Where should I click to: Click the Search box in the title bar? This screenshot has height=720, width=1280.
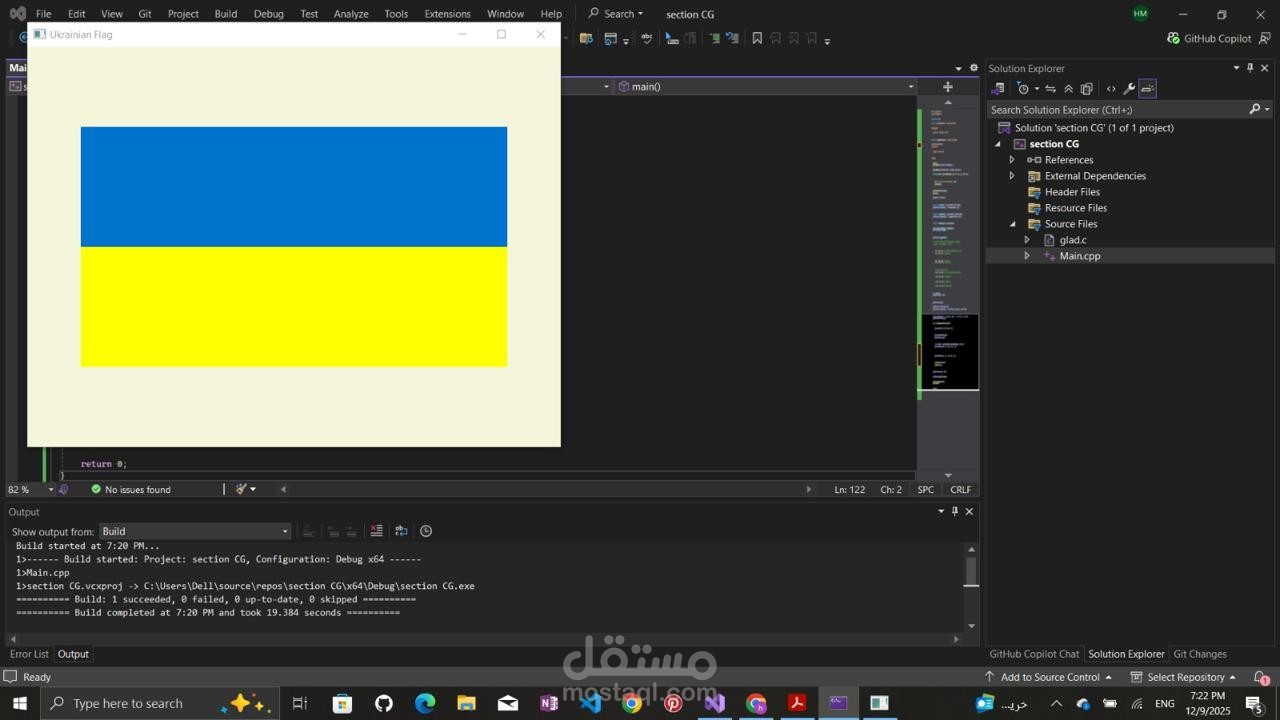[616, 14]
